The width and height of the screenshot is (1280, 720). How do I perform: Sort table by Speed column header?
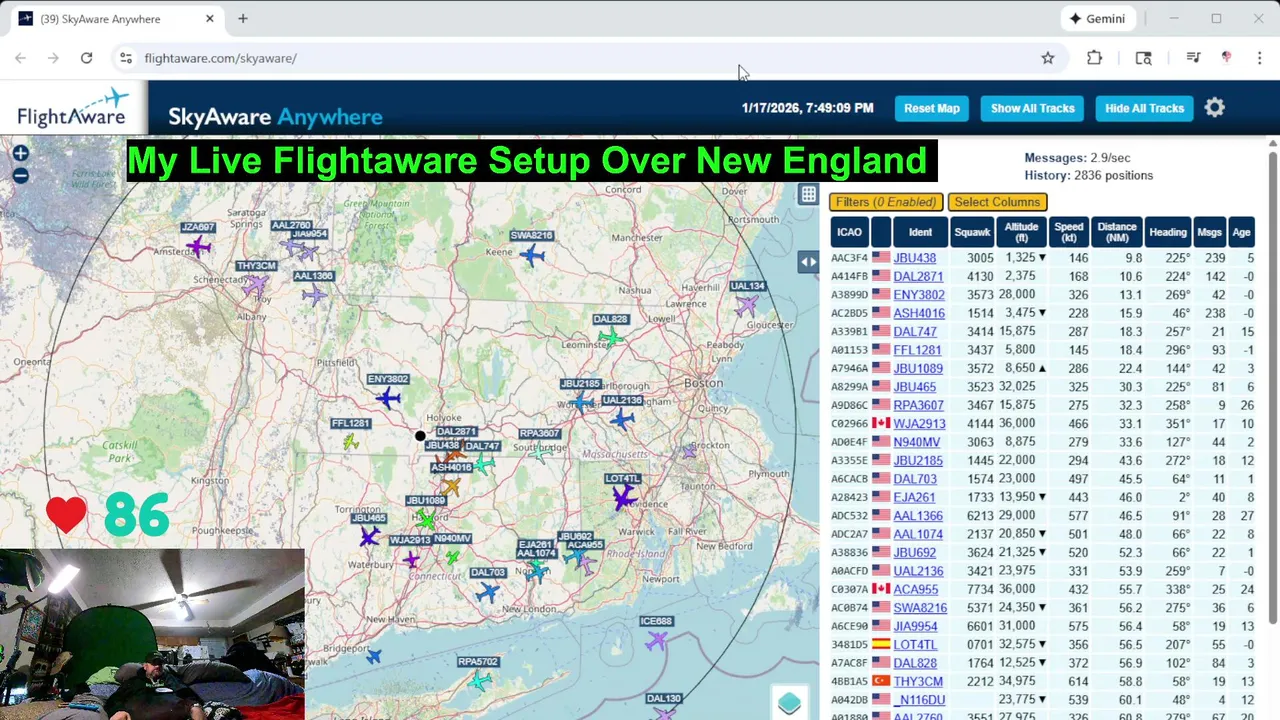[x=1068, y=232]
